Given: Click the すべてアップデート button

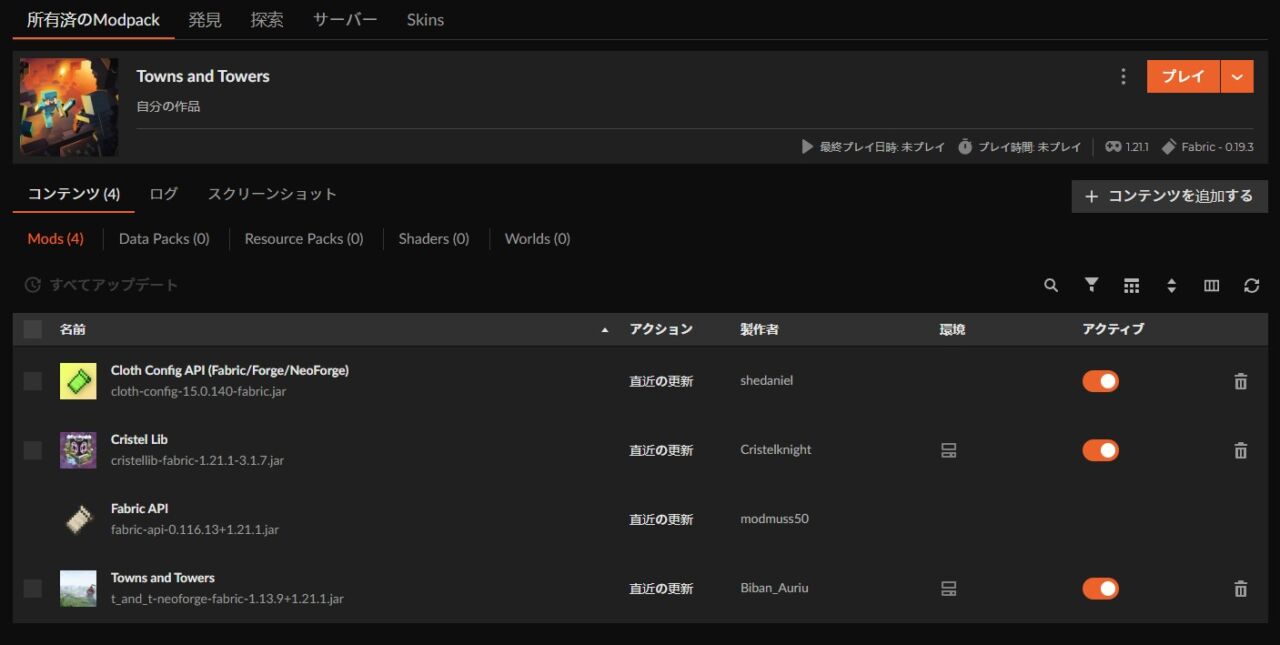Looking at the screenshot, I should (101, 285).
